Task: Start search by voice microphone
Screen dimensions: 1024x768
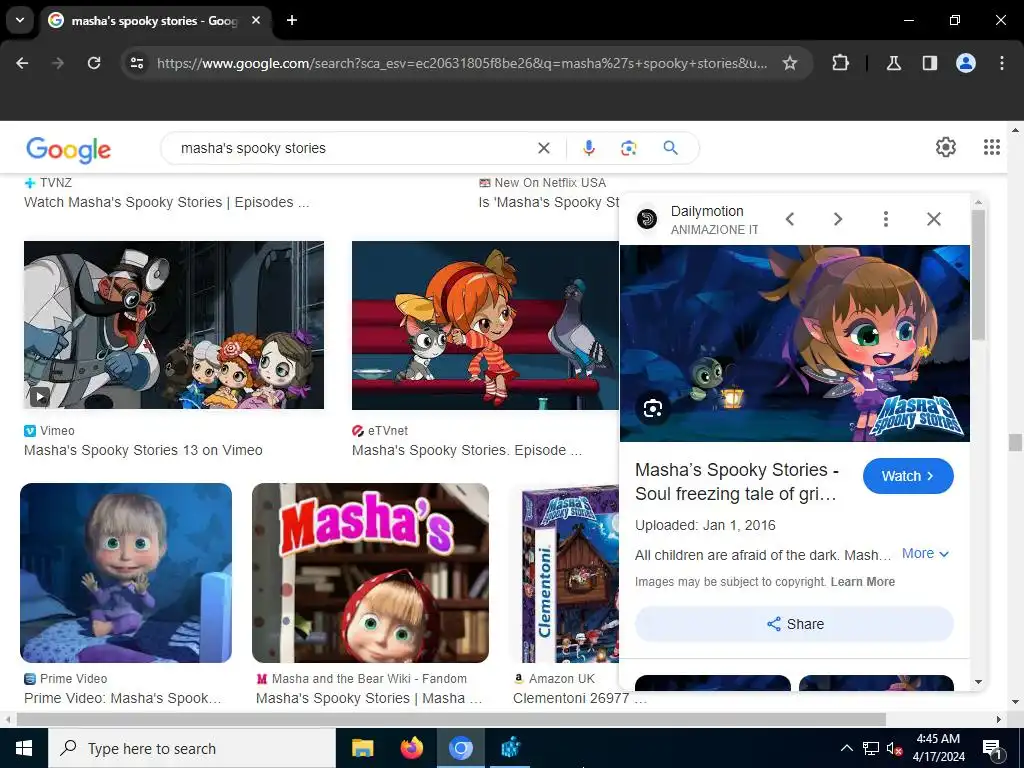Action: coord(588,148)
